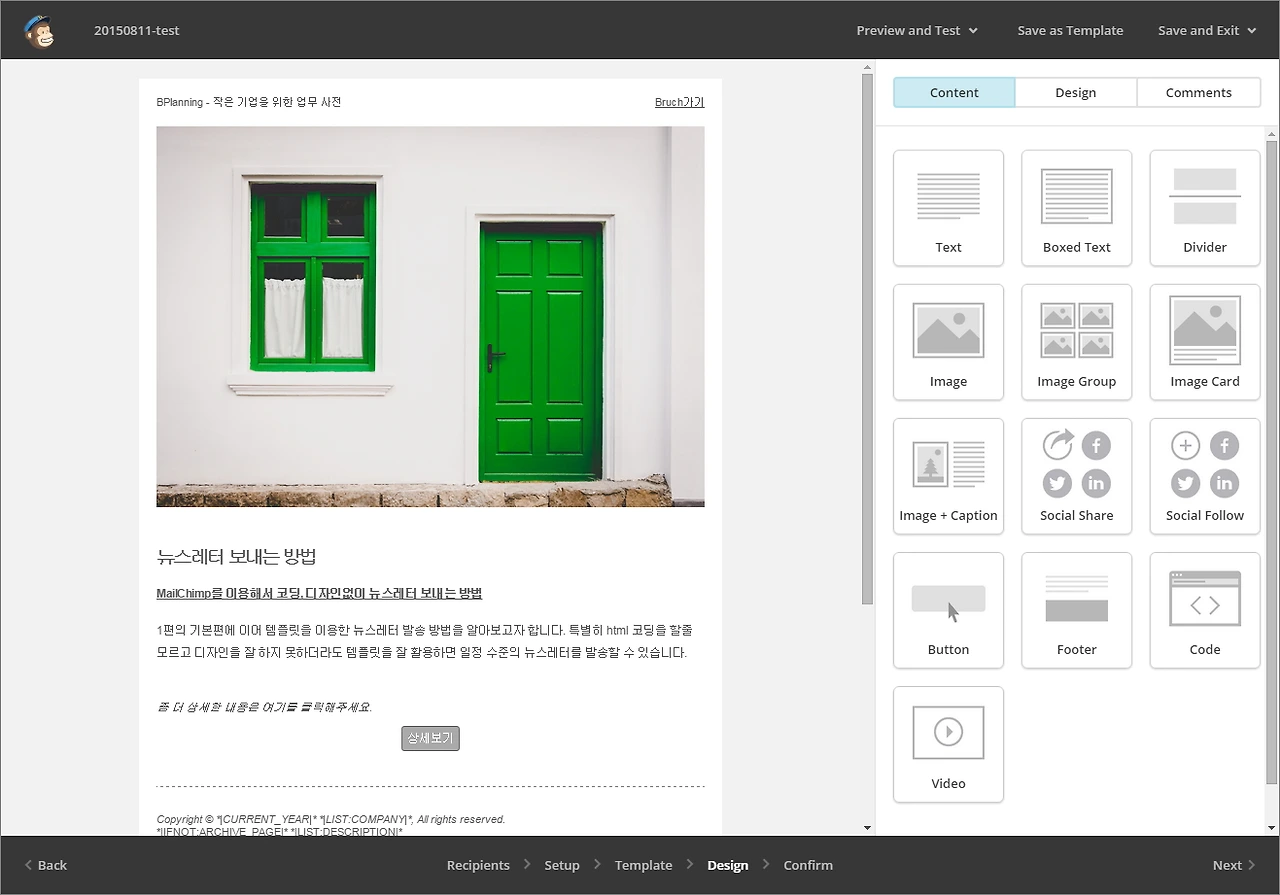Insert a Video content block
The image size is (1280, 895).
(948, 744)
